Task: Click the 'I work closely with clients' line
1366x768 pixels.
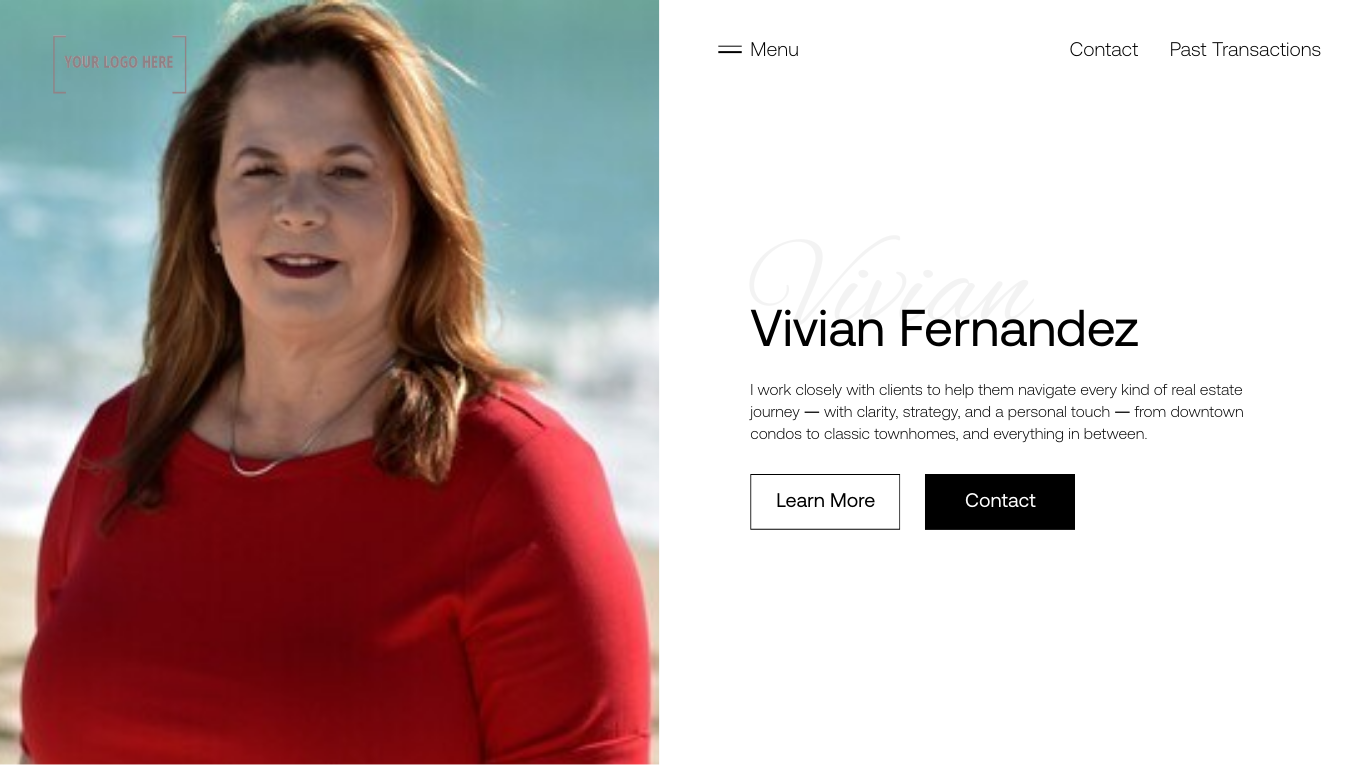Action: pyautogui.click(x=996, y=390)
